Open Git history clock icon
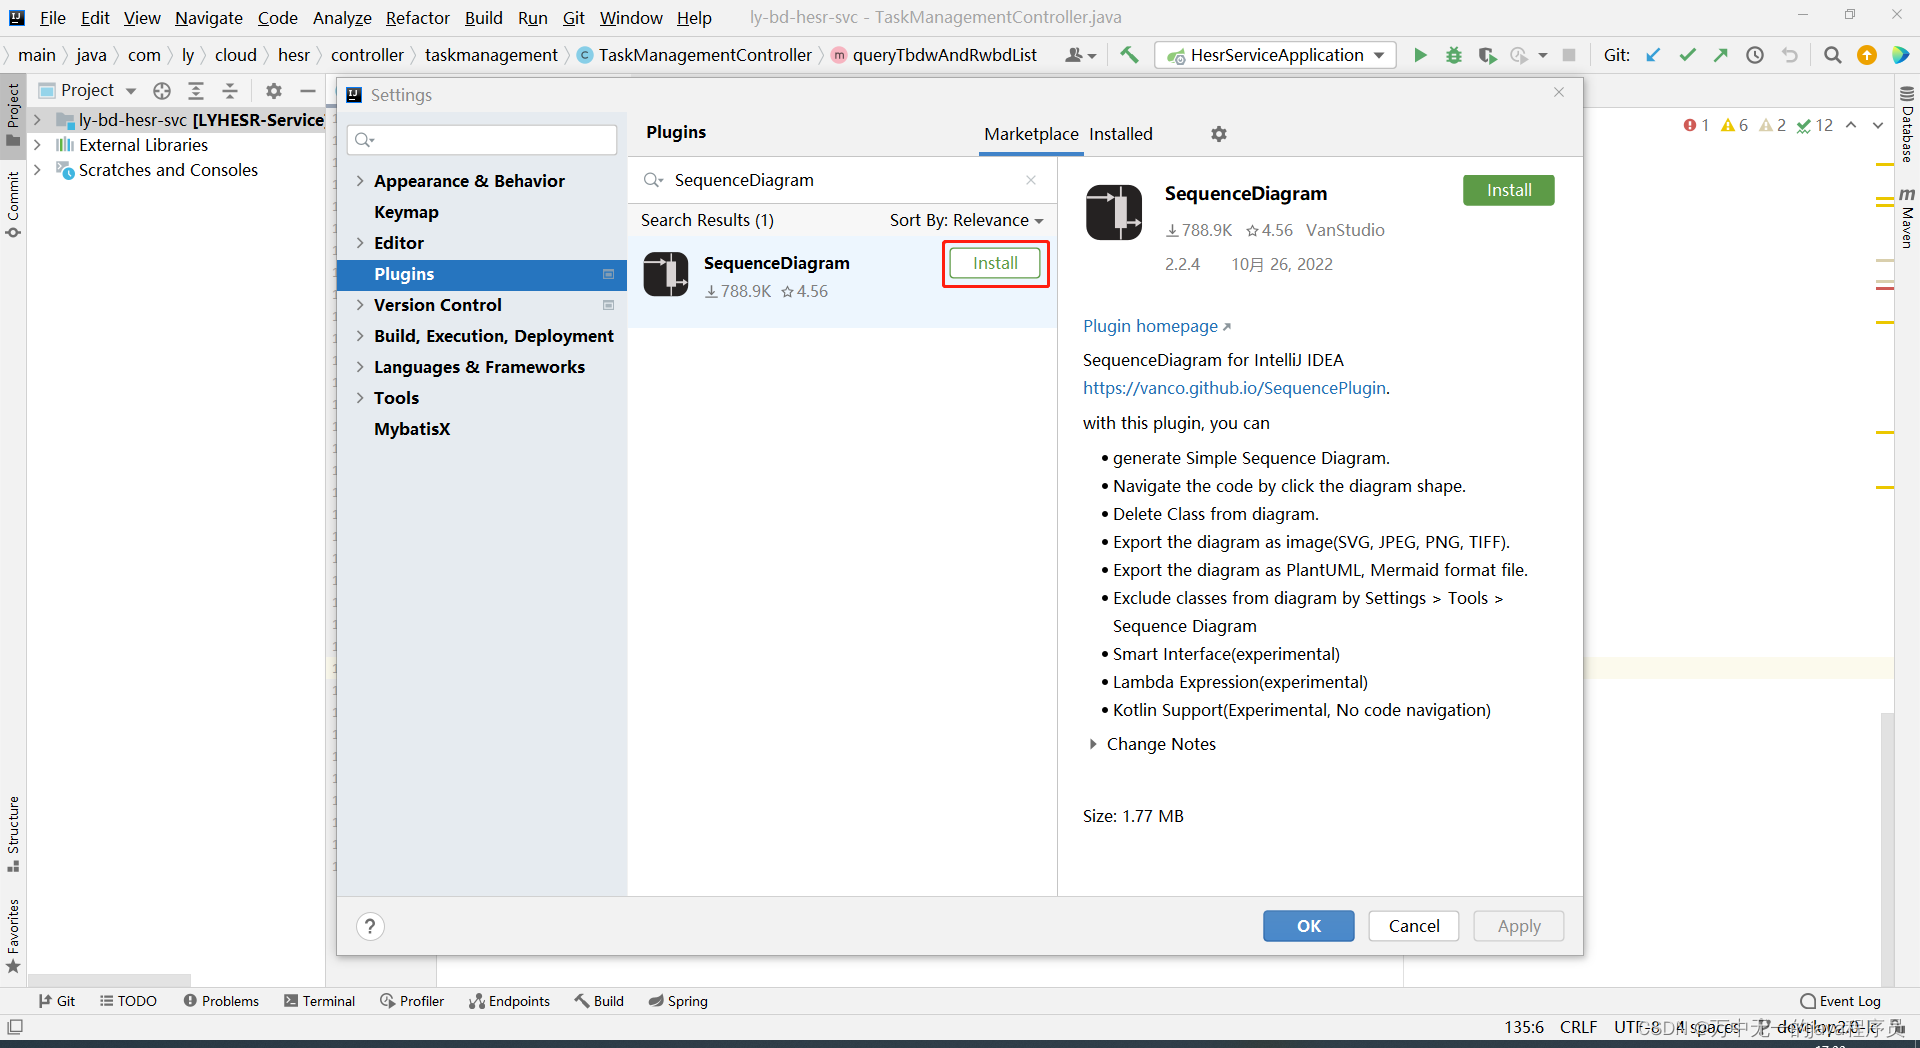Image resolution: width=1920 pixels, height=1048 pixels. [1755, 55]
